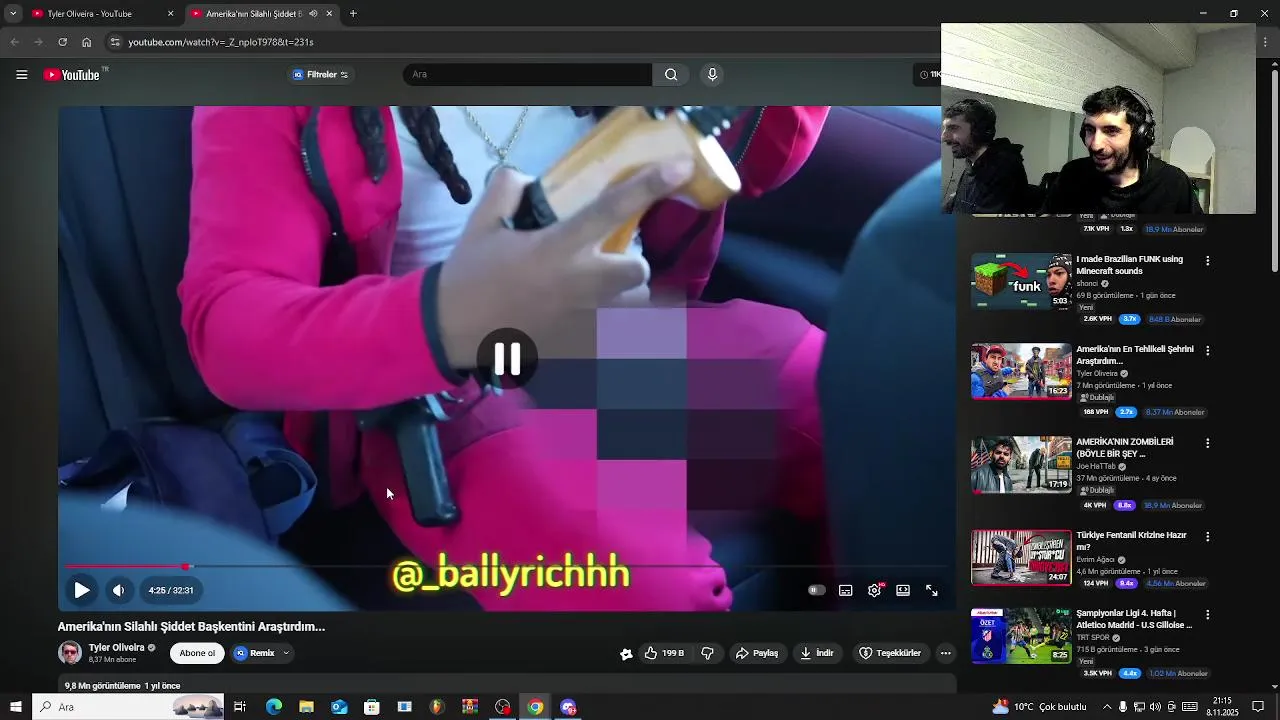Open File Explorer from taskbar

[306, 707]
